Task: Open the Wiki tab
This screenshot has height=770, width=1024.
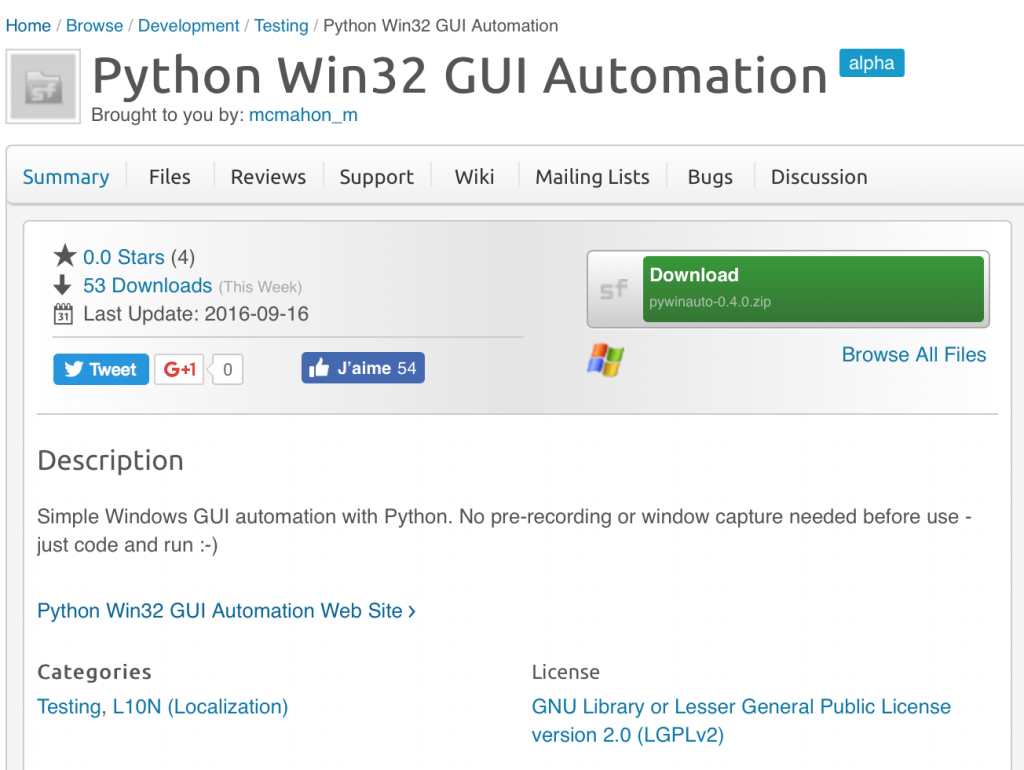Action: coord(474,177)
